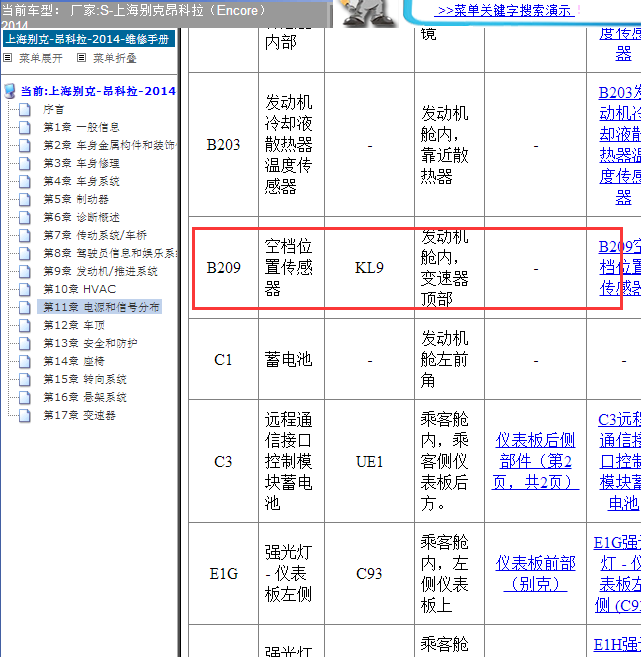This screenshot has height=657, width=641.
Task: Open chapter 第13章 安全和防护
Action: point(90,344)
